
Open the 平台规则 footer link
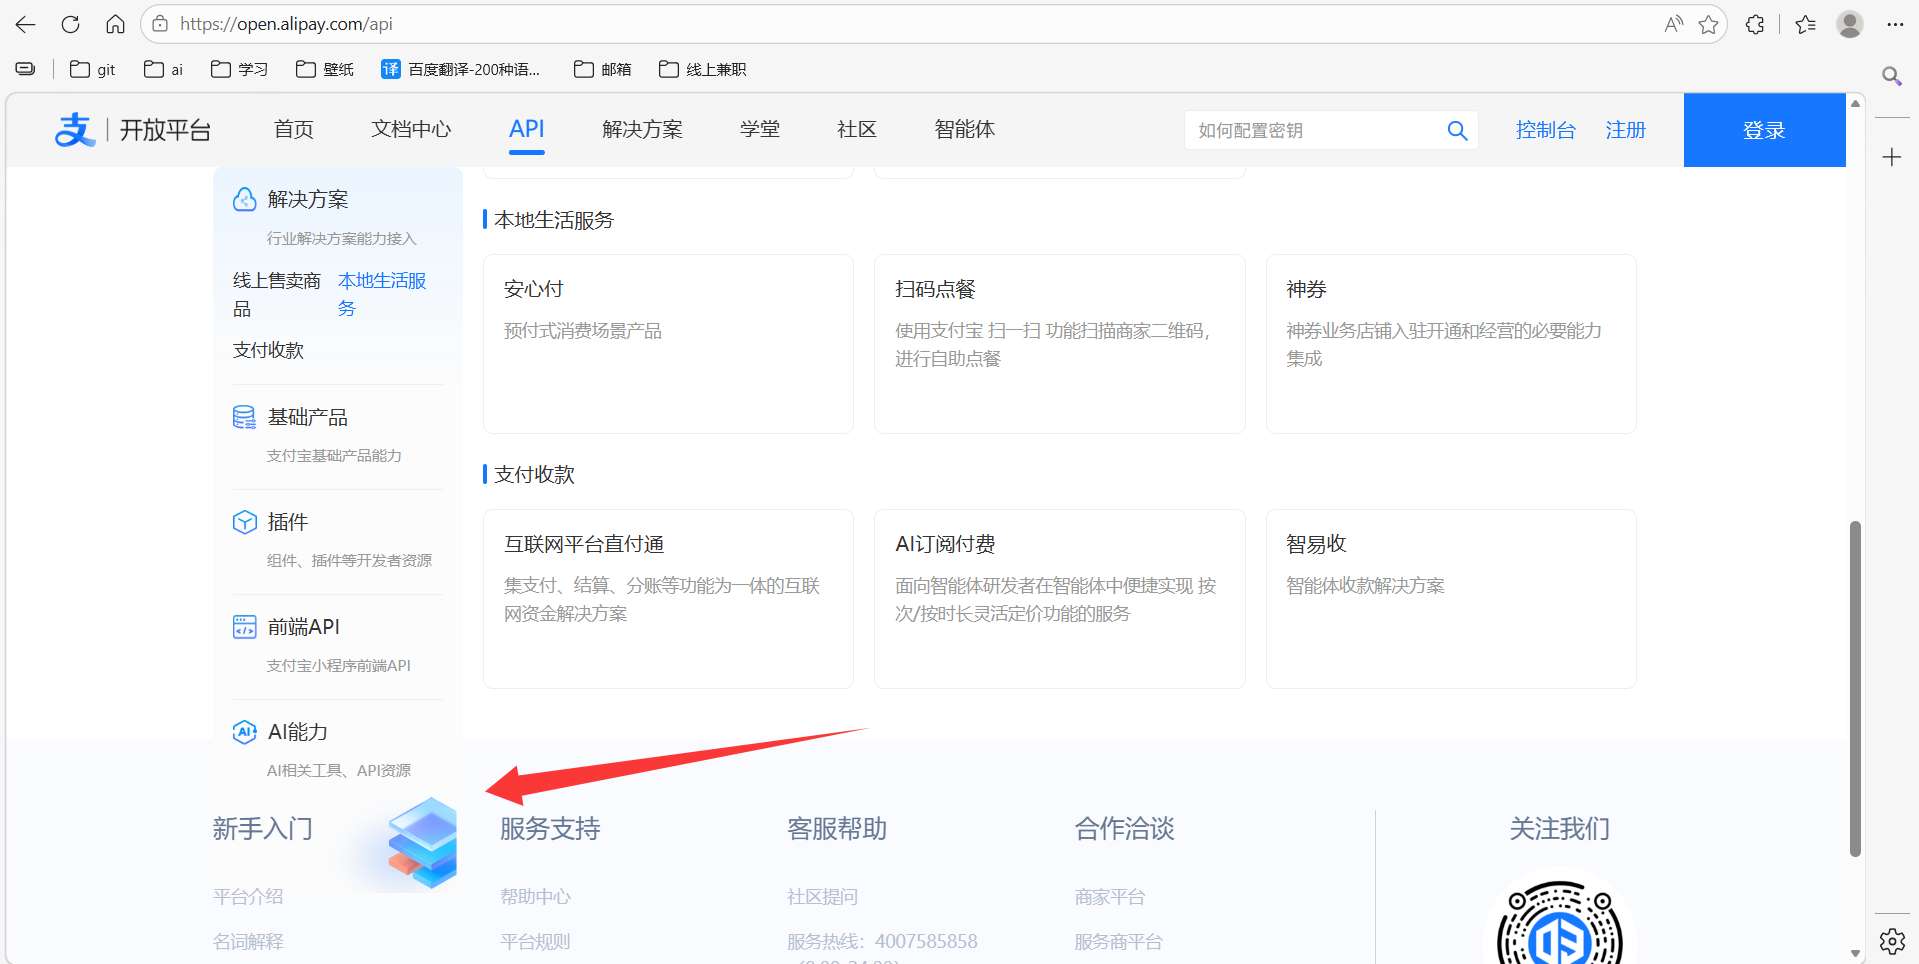tap(535, 942)
